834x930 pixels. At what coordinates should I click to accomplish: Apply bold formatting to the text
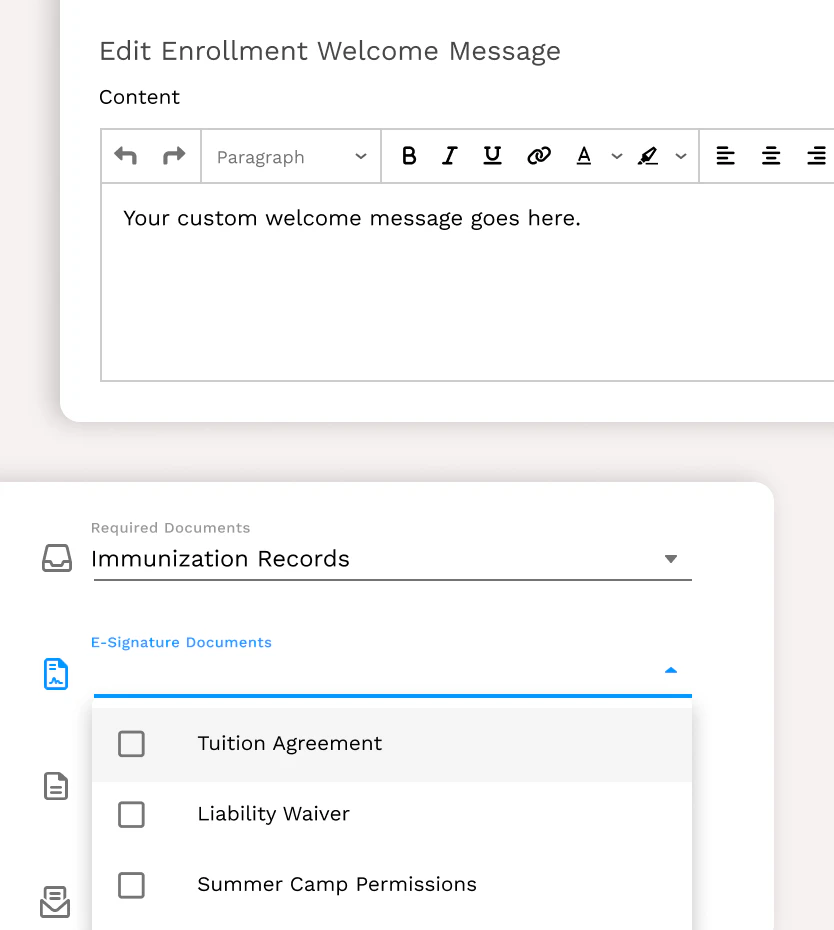click(x=408, y=156)
